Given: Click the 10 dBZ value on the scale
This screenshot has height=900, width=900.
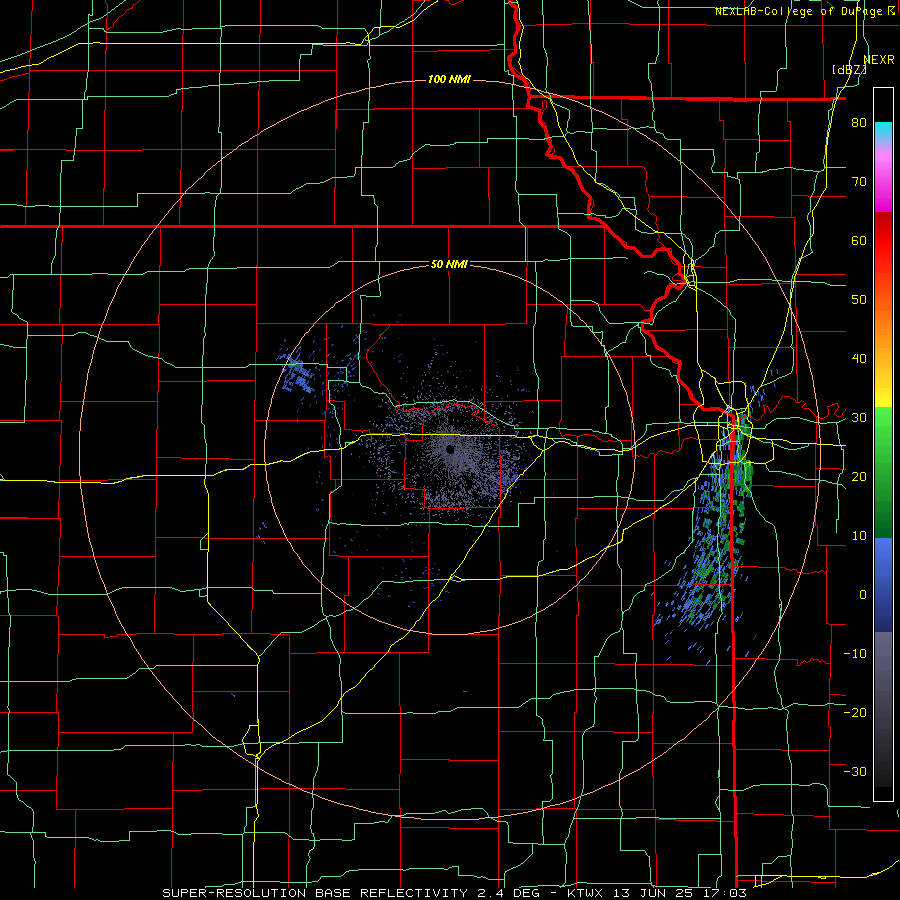Looking at the screenshot, I should click(x=859, y=536).
